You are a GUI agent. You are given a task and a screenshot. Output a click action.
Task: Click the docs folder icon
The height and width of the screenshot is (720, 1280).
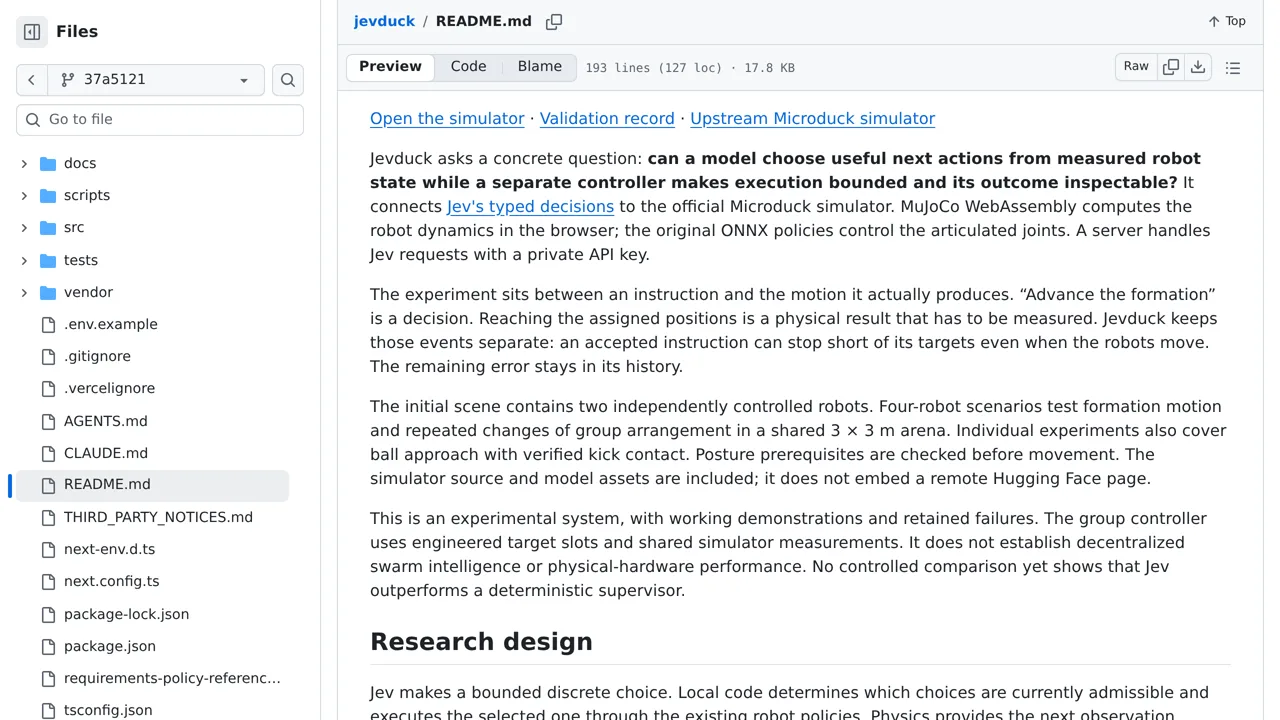pos(48,164)
